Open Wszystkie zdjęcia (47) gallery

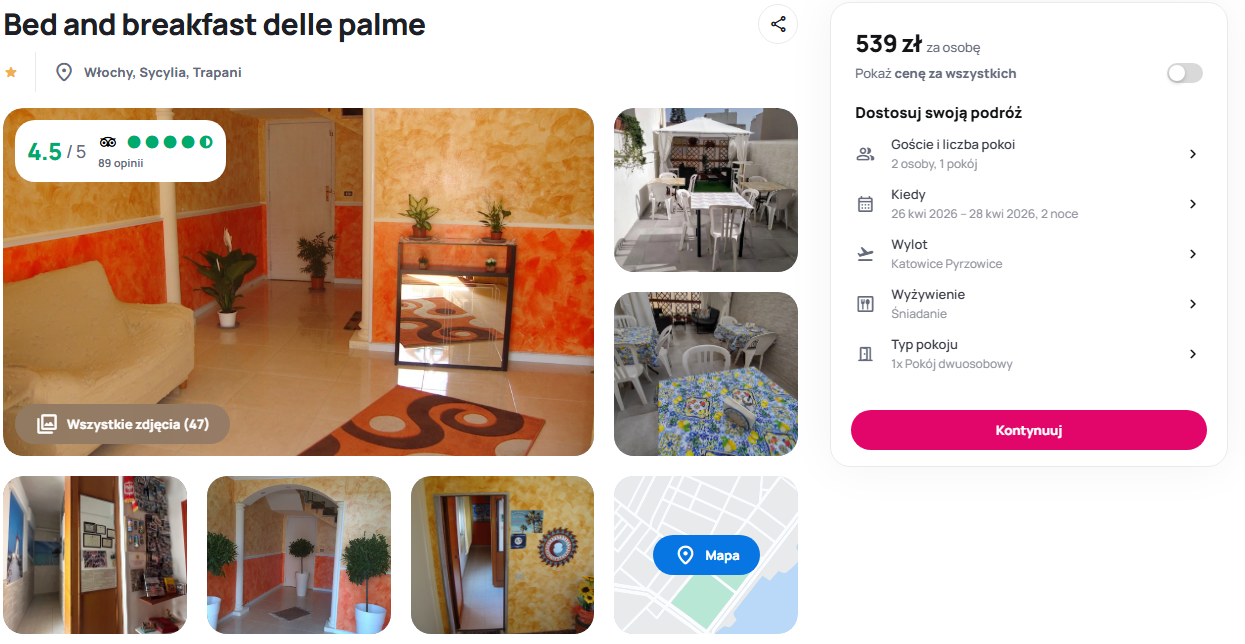123,424
